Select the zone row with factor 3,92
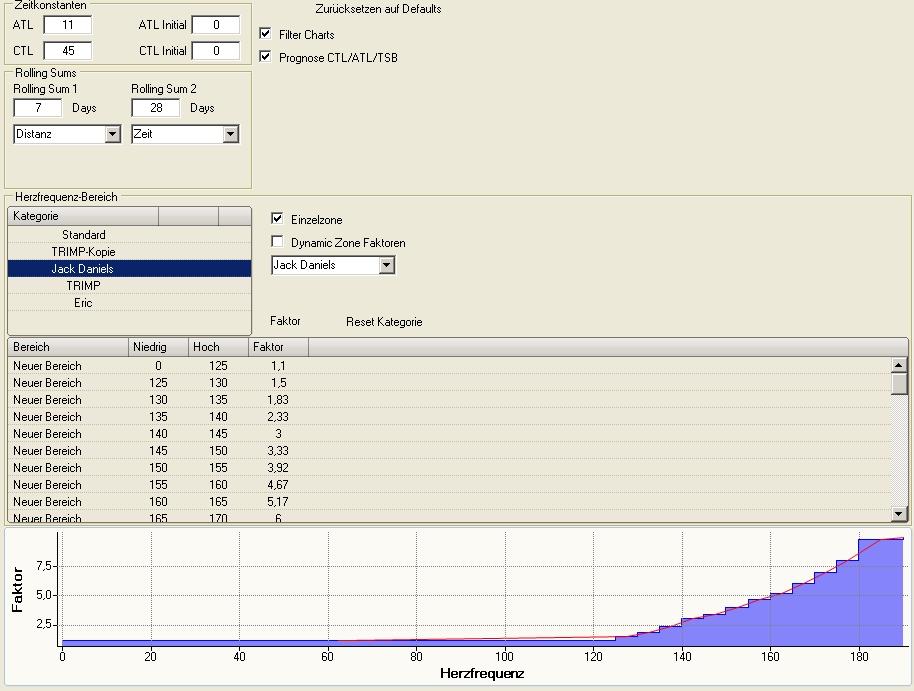This screenshot has height=691, width=914. click(449, 468)
